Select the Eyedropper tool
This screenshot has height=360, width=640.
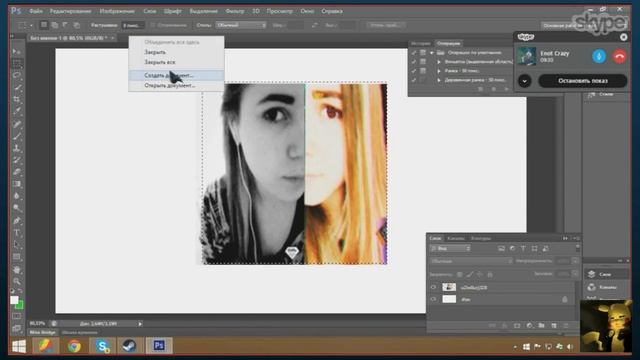[x=17, y=111]
